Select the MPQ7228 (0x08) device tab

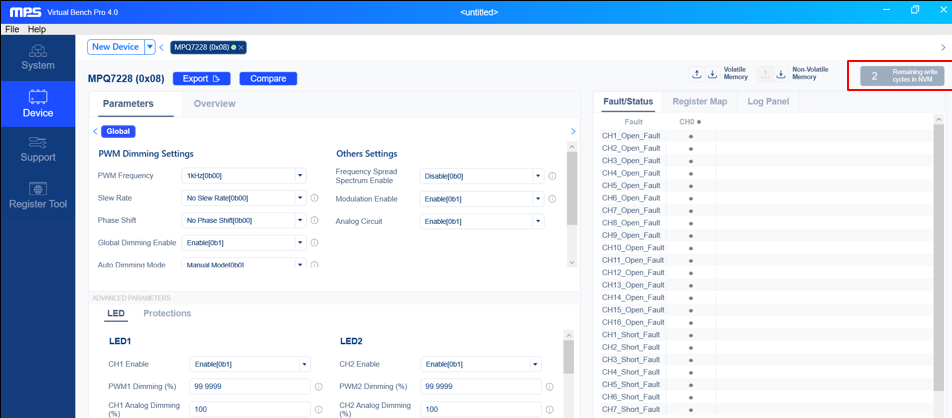(208, 47)
